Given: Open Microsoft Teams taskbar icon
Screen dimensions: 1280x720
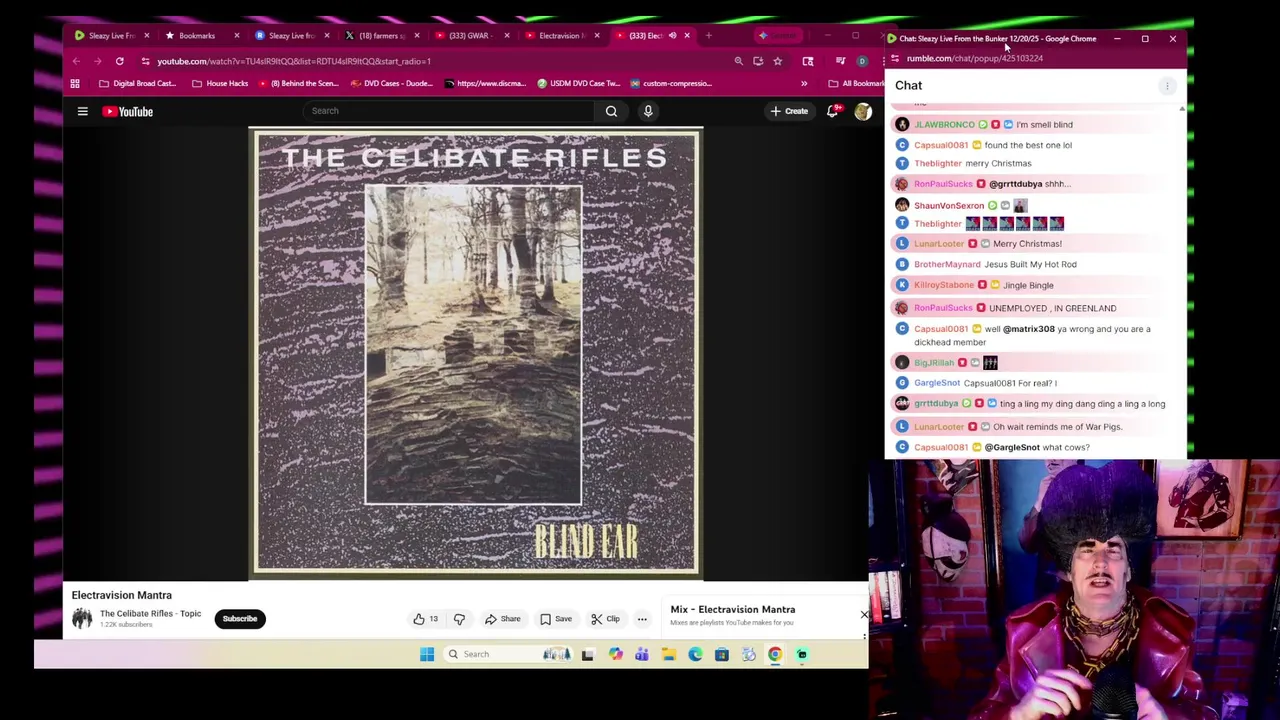Looking at the screenshot, I should (x=642, y=654).
